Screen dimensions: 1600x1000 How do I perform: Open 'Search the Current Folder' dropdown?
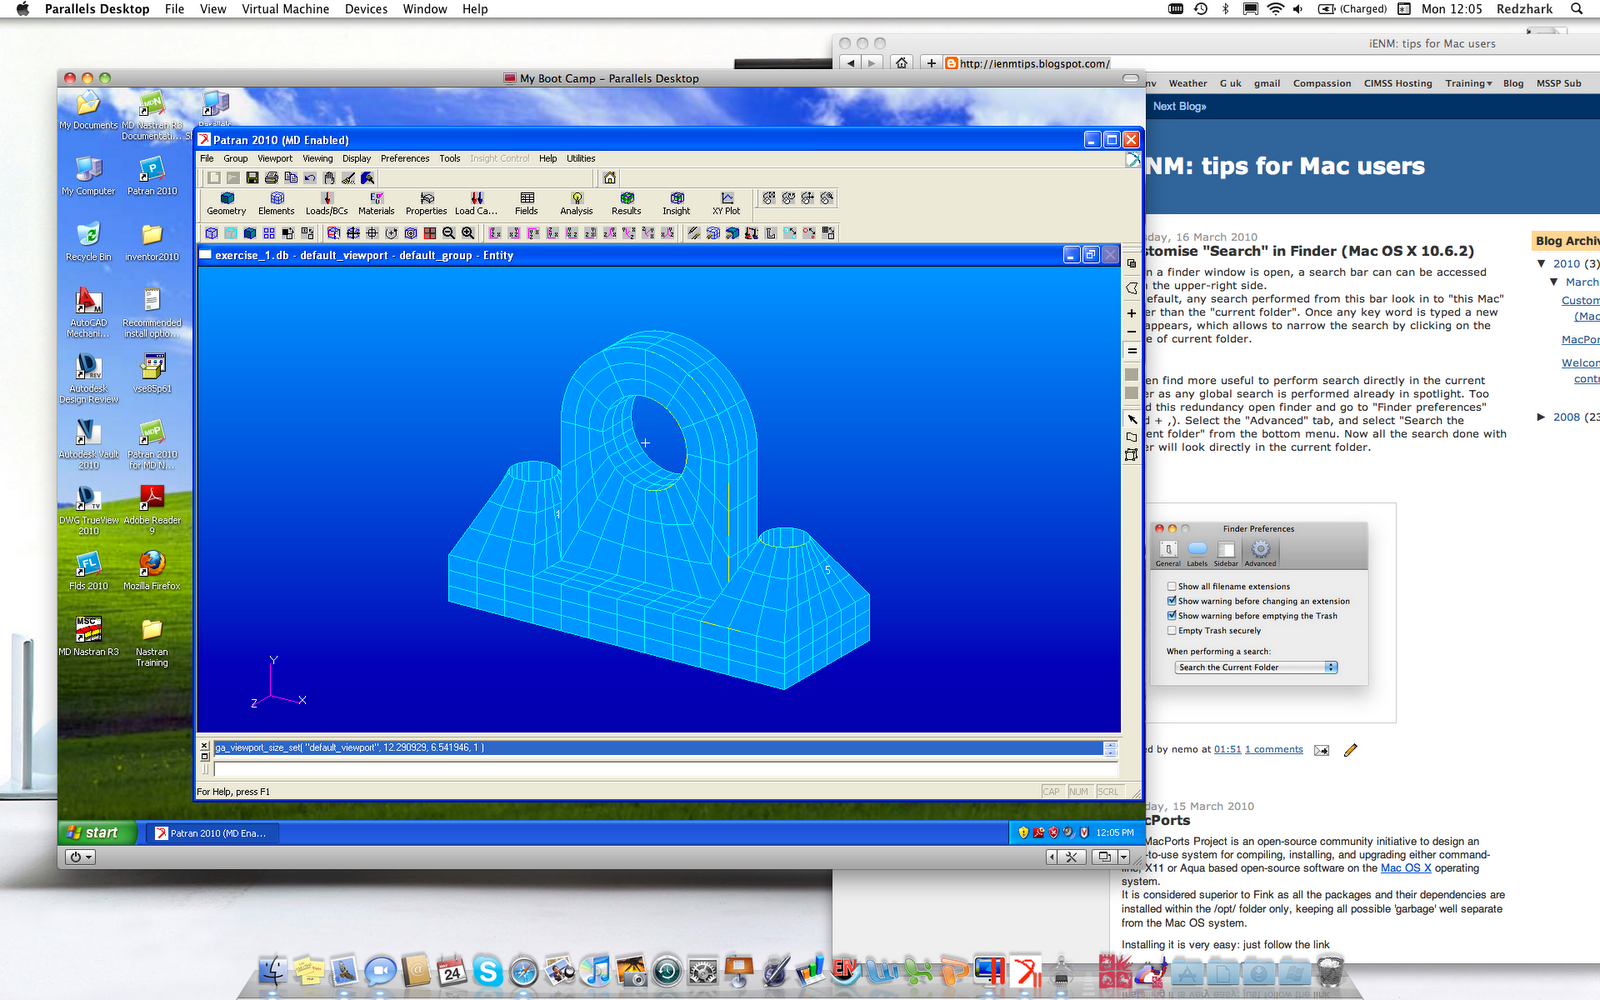coord(1257,667)
